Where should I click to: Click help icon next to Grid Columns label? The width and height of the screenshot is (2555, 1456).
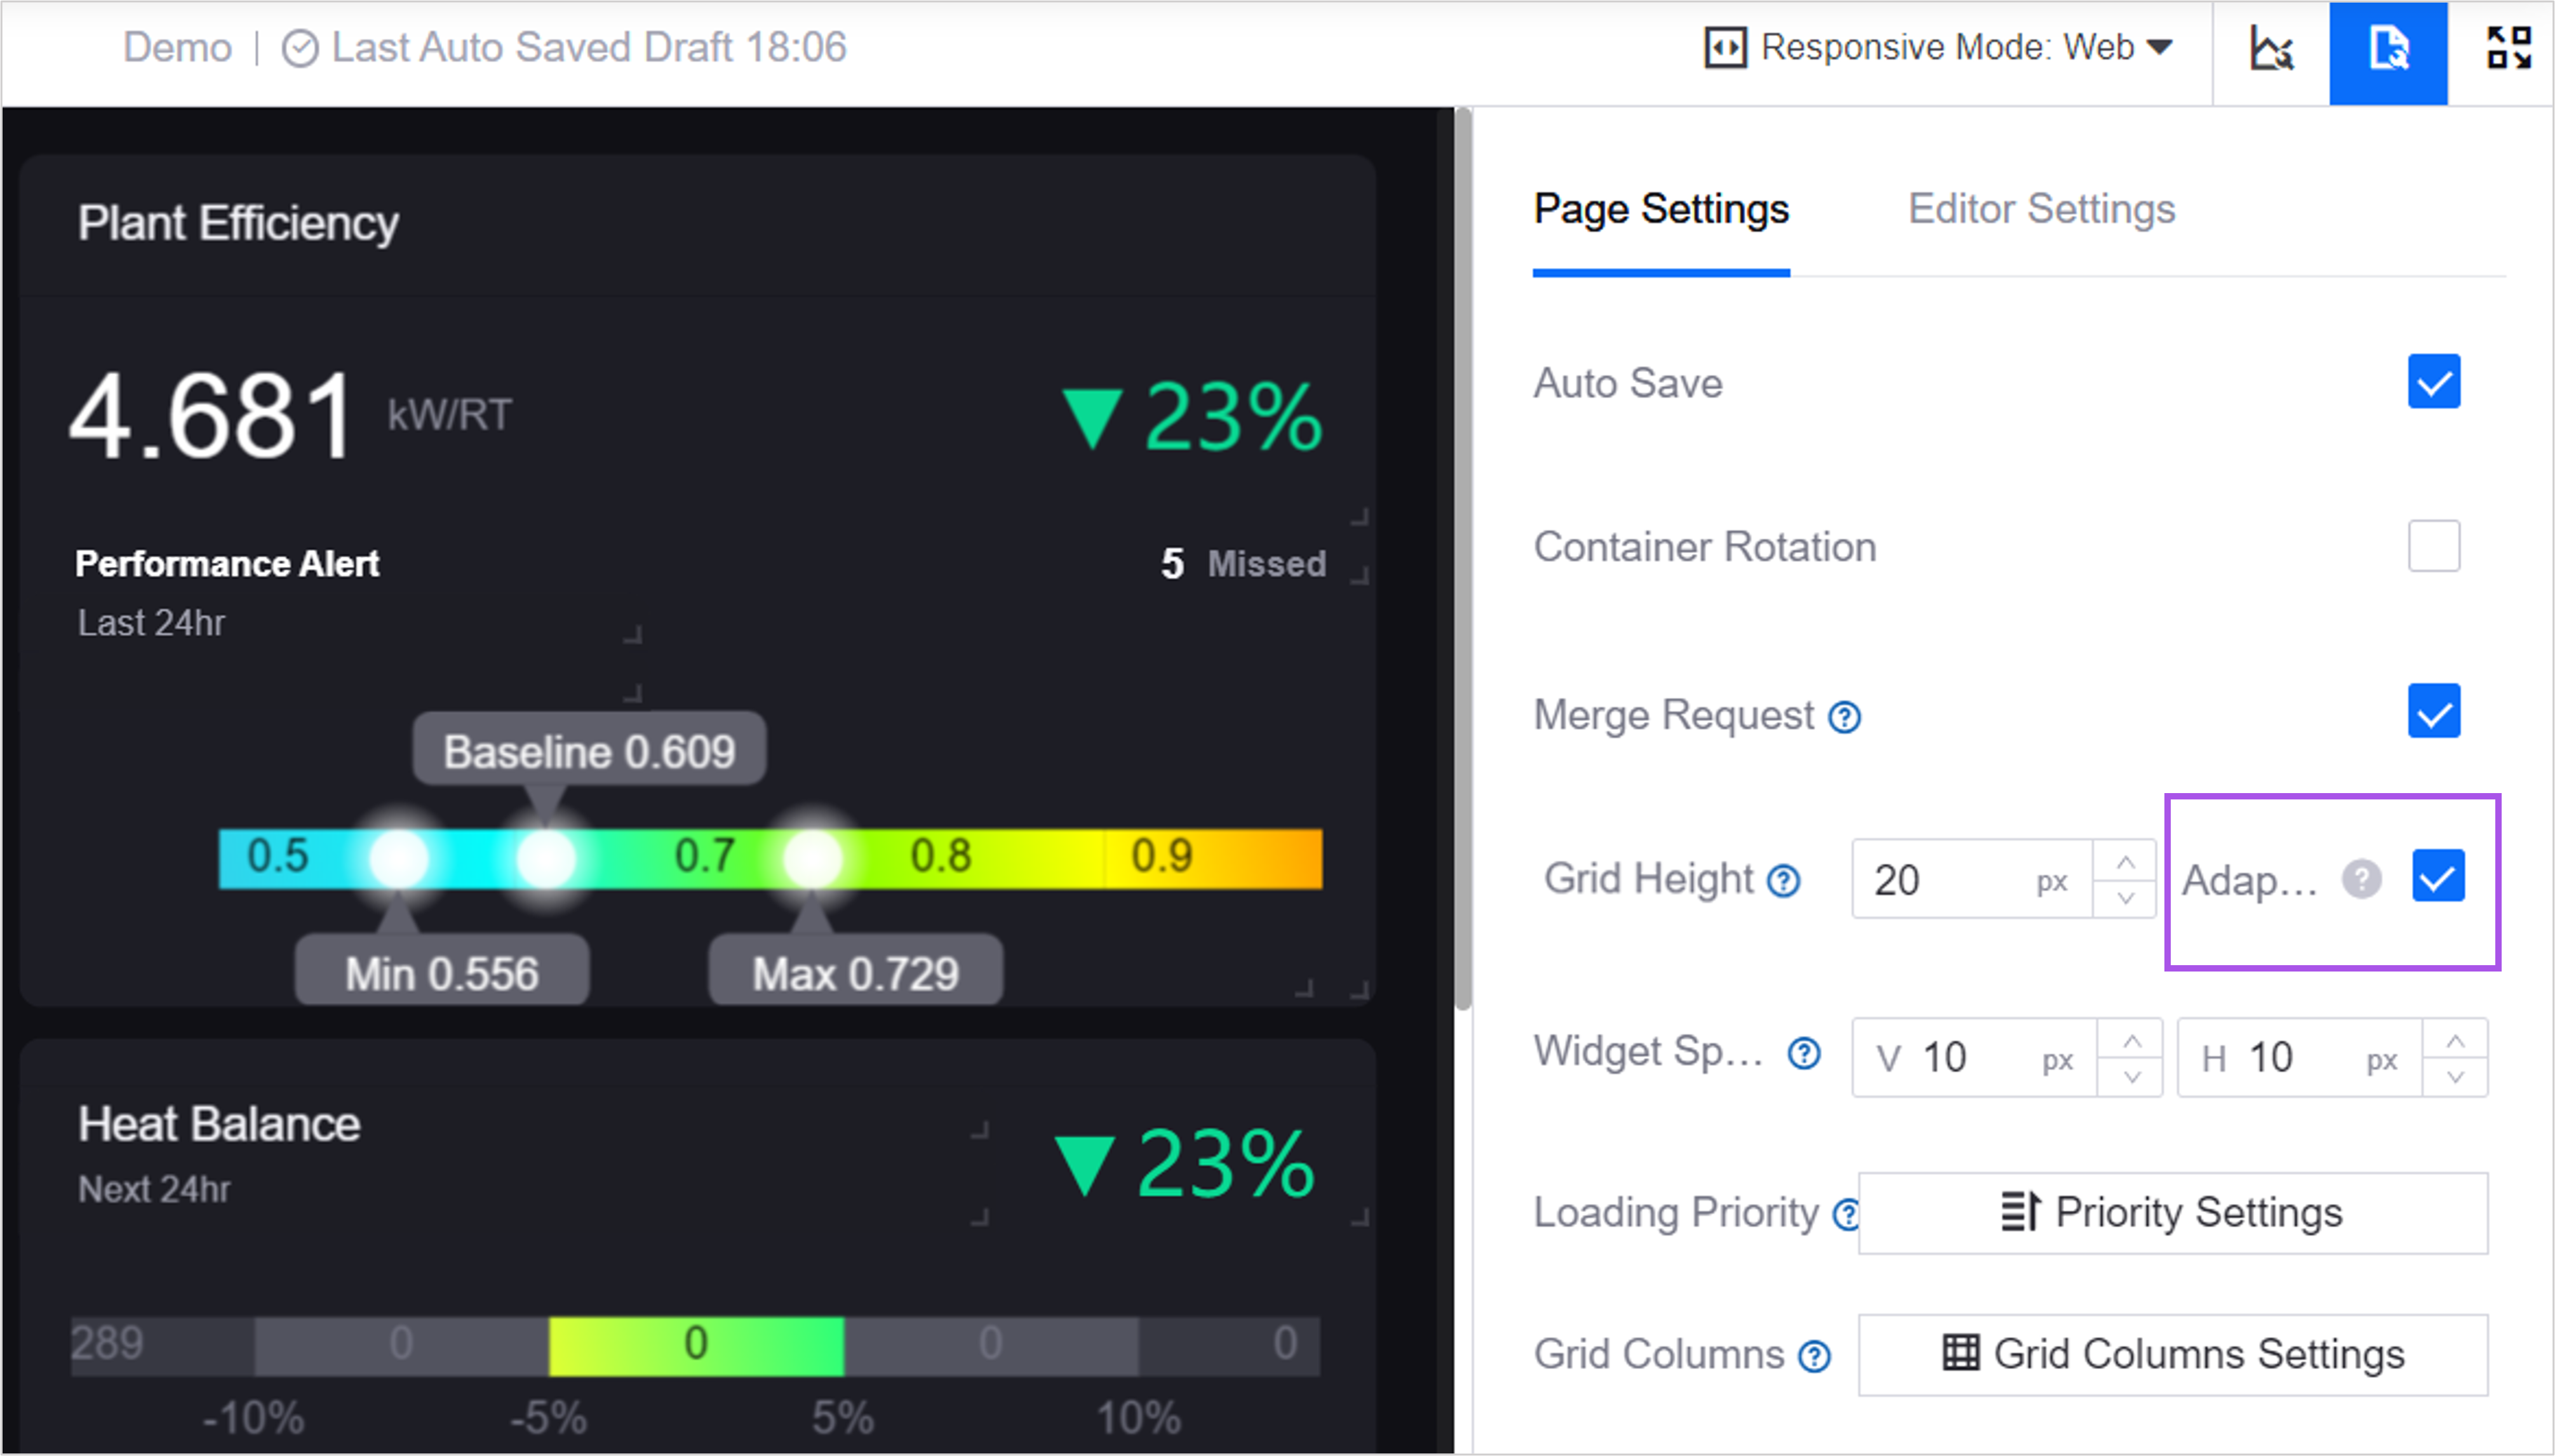[1814, 1356]
